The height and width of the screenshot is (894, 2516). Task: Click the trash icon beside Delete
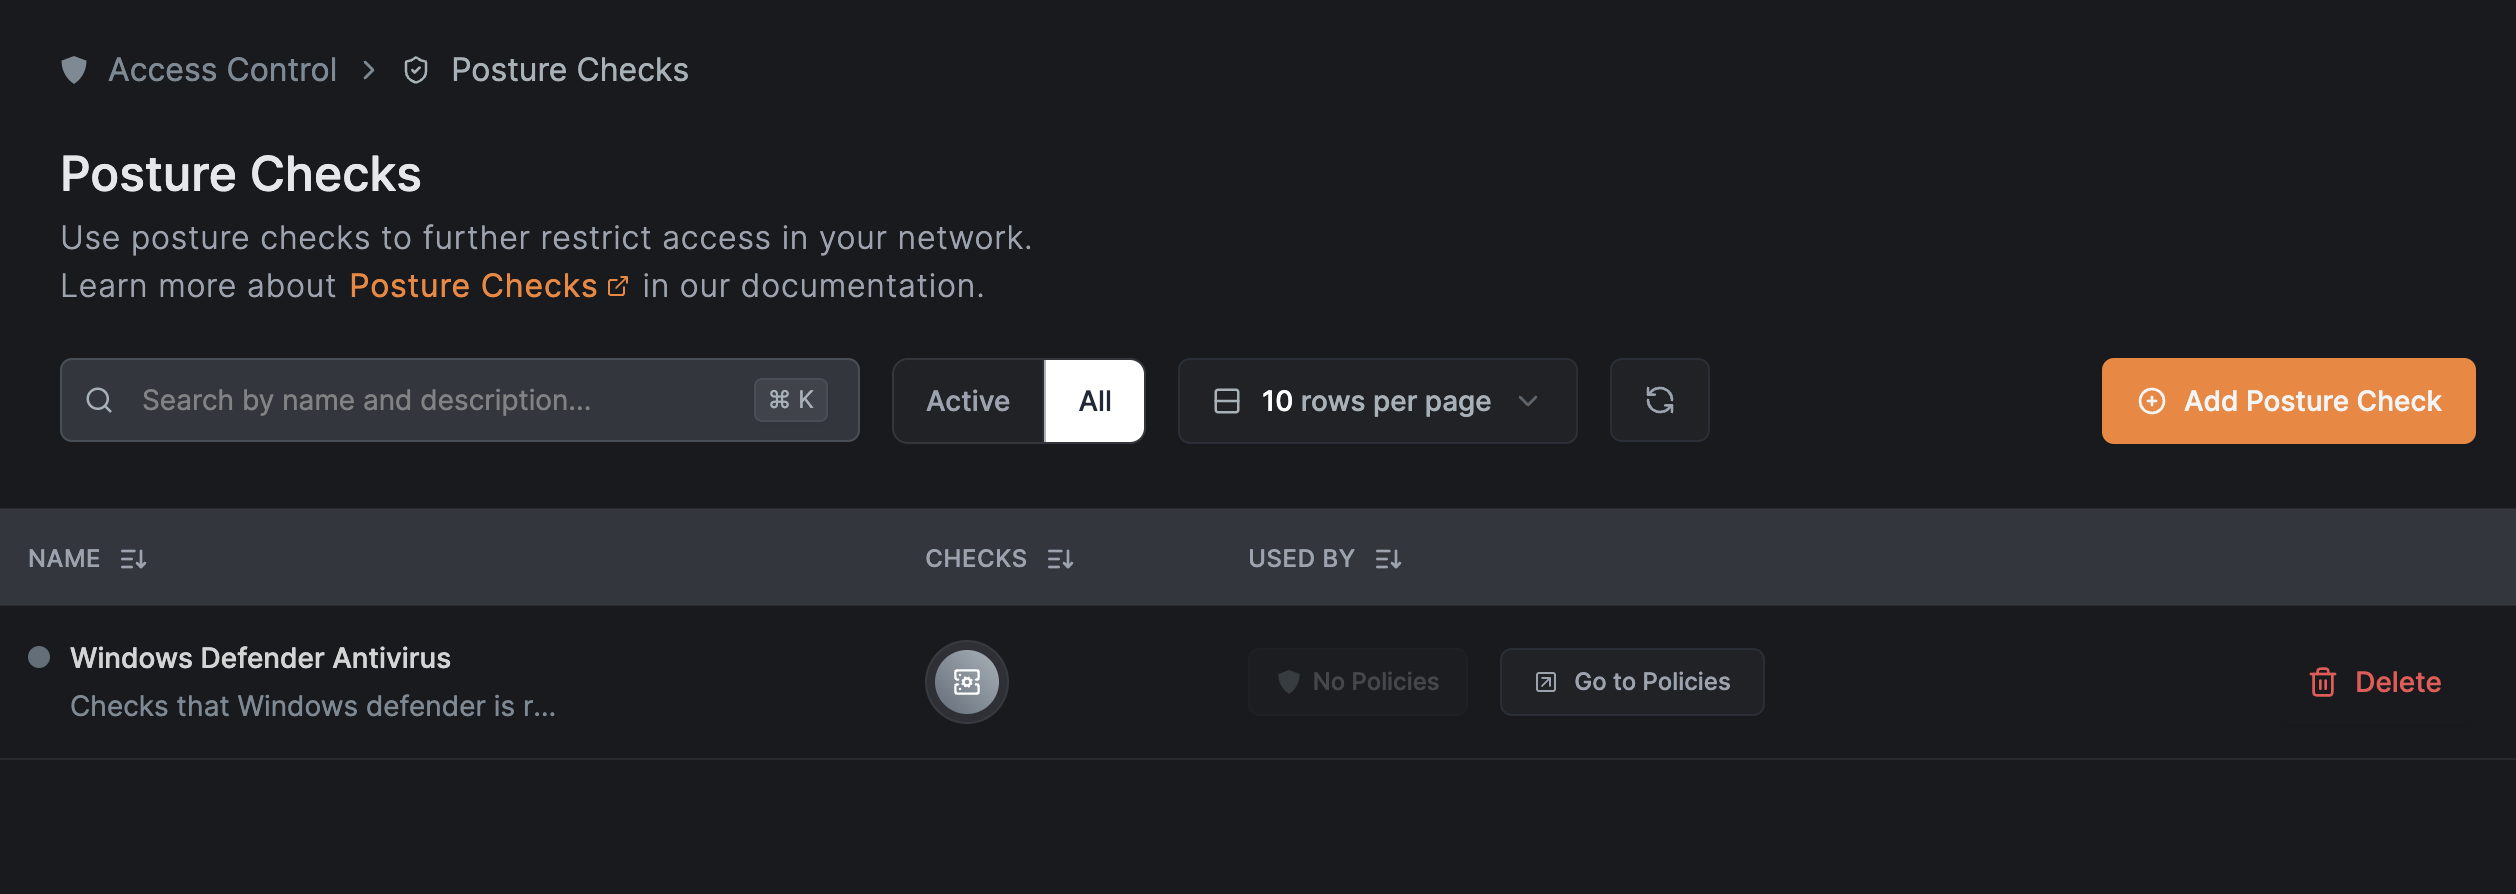point(2322,682)
